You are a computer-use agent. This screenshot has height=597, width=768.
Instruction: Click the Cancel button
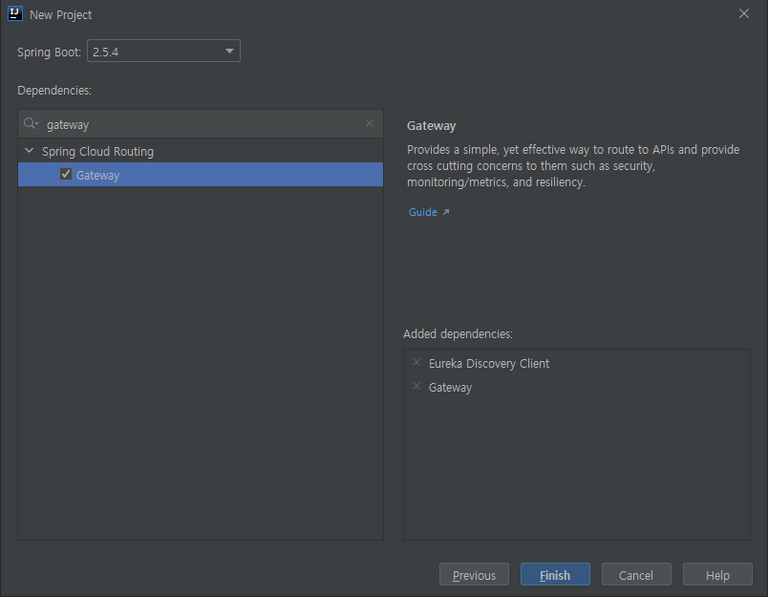pyautogui.click(x=636, y=574)
